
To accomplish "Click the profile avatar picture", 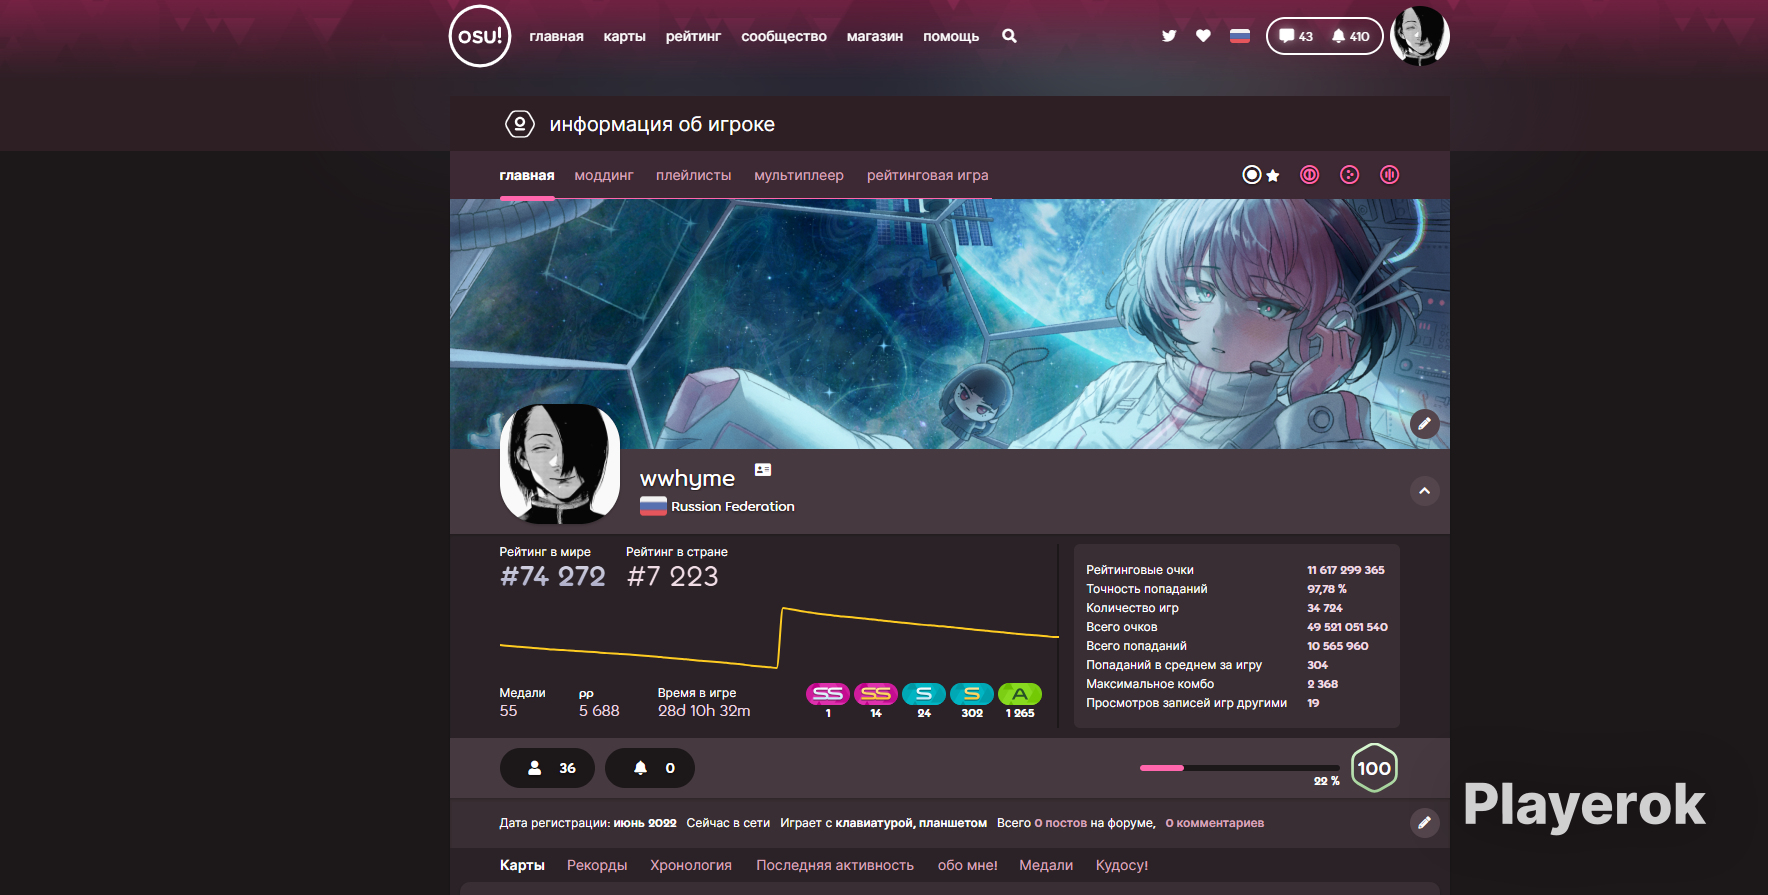I will click(560, 464).
